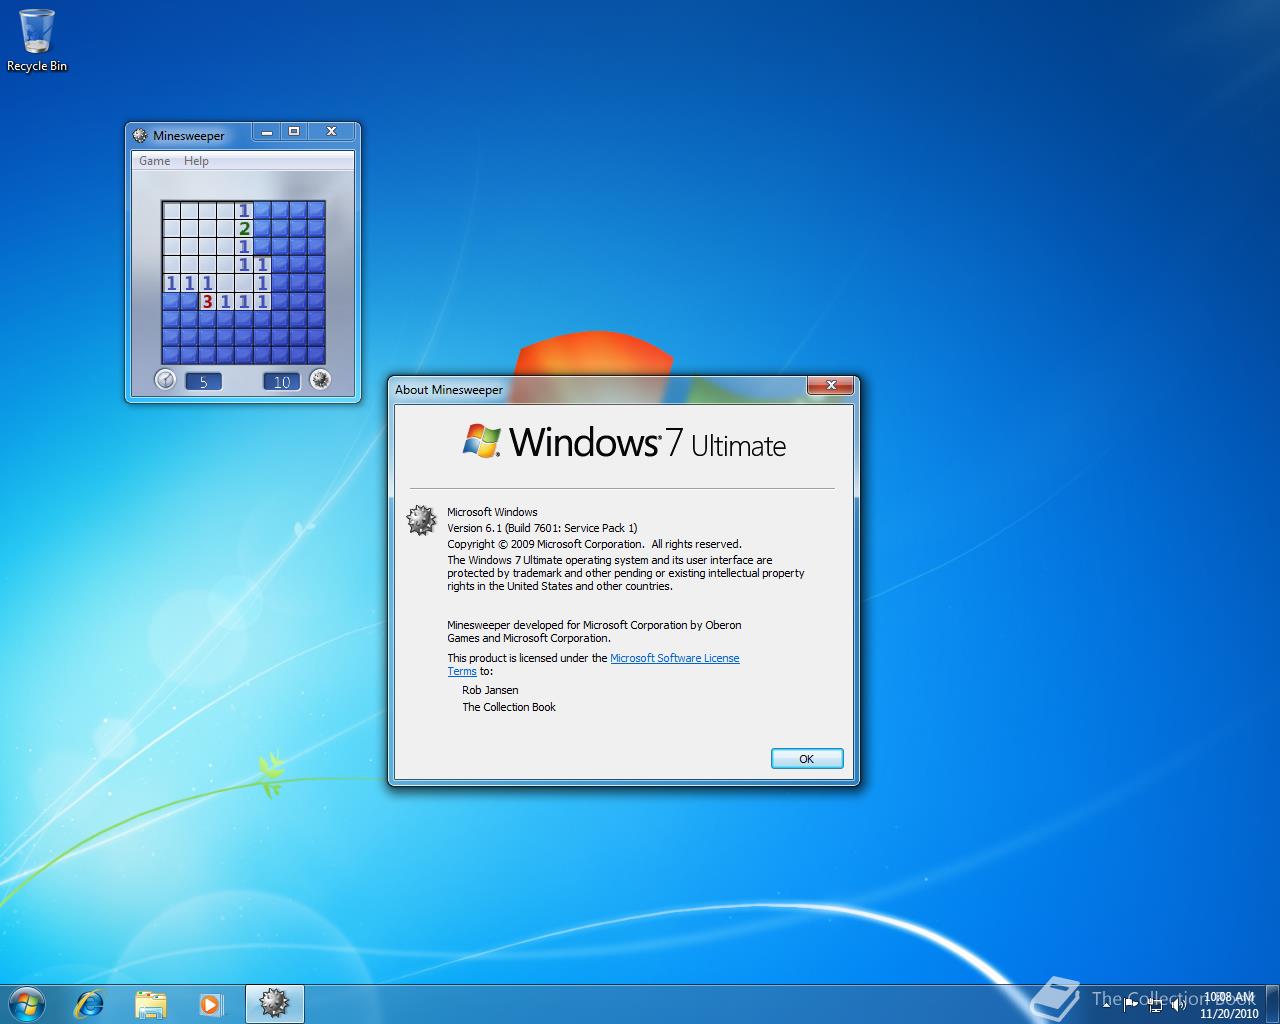Open the Start menu orb

(x=27, y=1003)
